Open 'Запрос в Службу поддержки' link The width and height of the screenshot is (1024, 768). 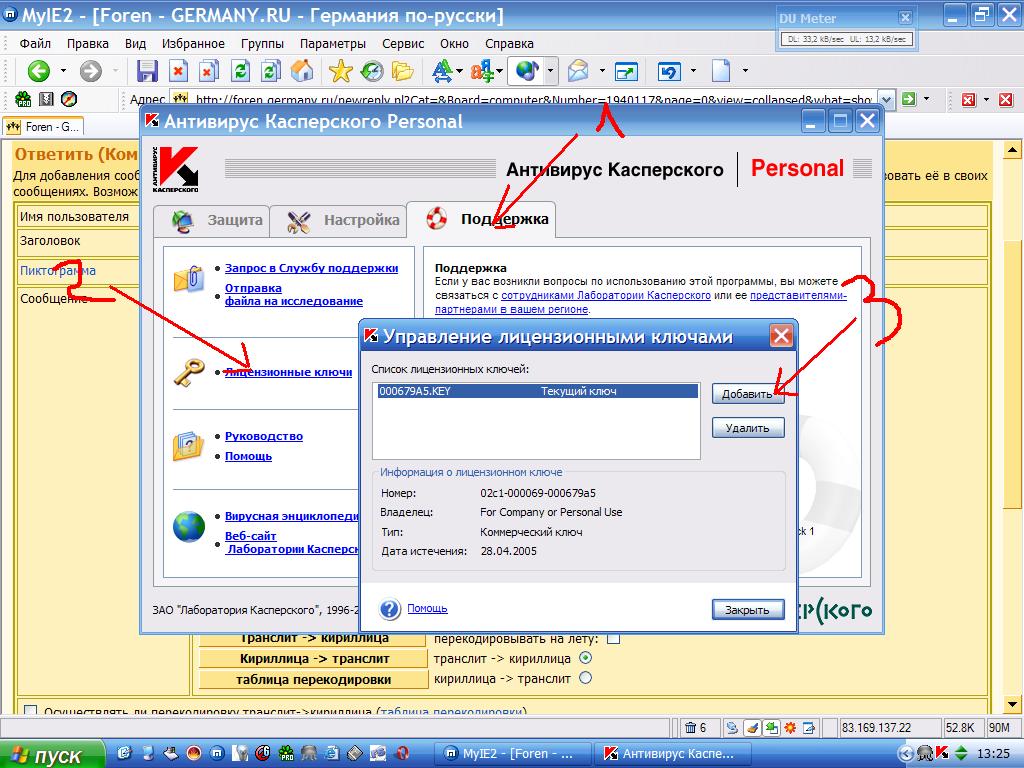(x=312, y=268)
